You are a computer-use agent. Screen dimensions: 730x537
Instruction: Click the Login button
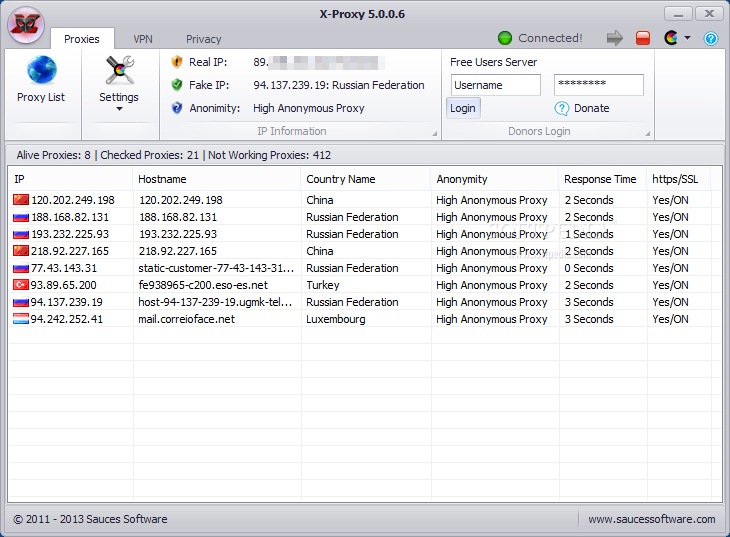[463, 108]
